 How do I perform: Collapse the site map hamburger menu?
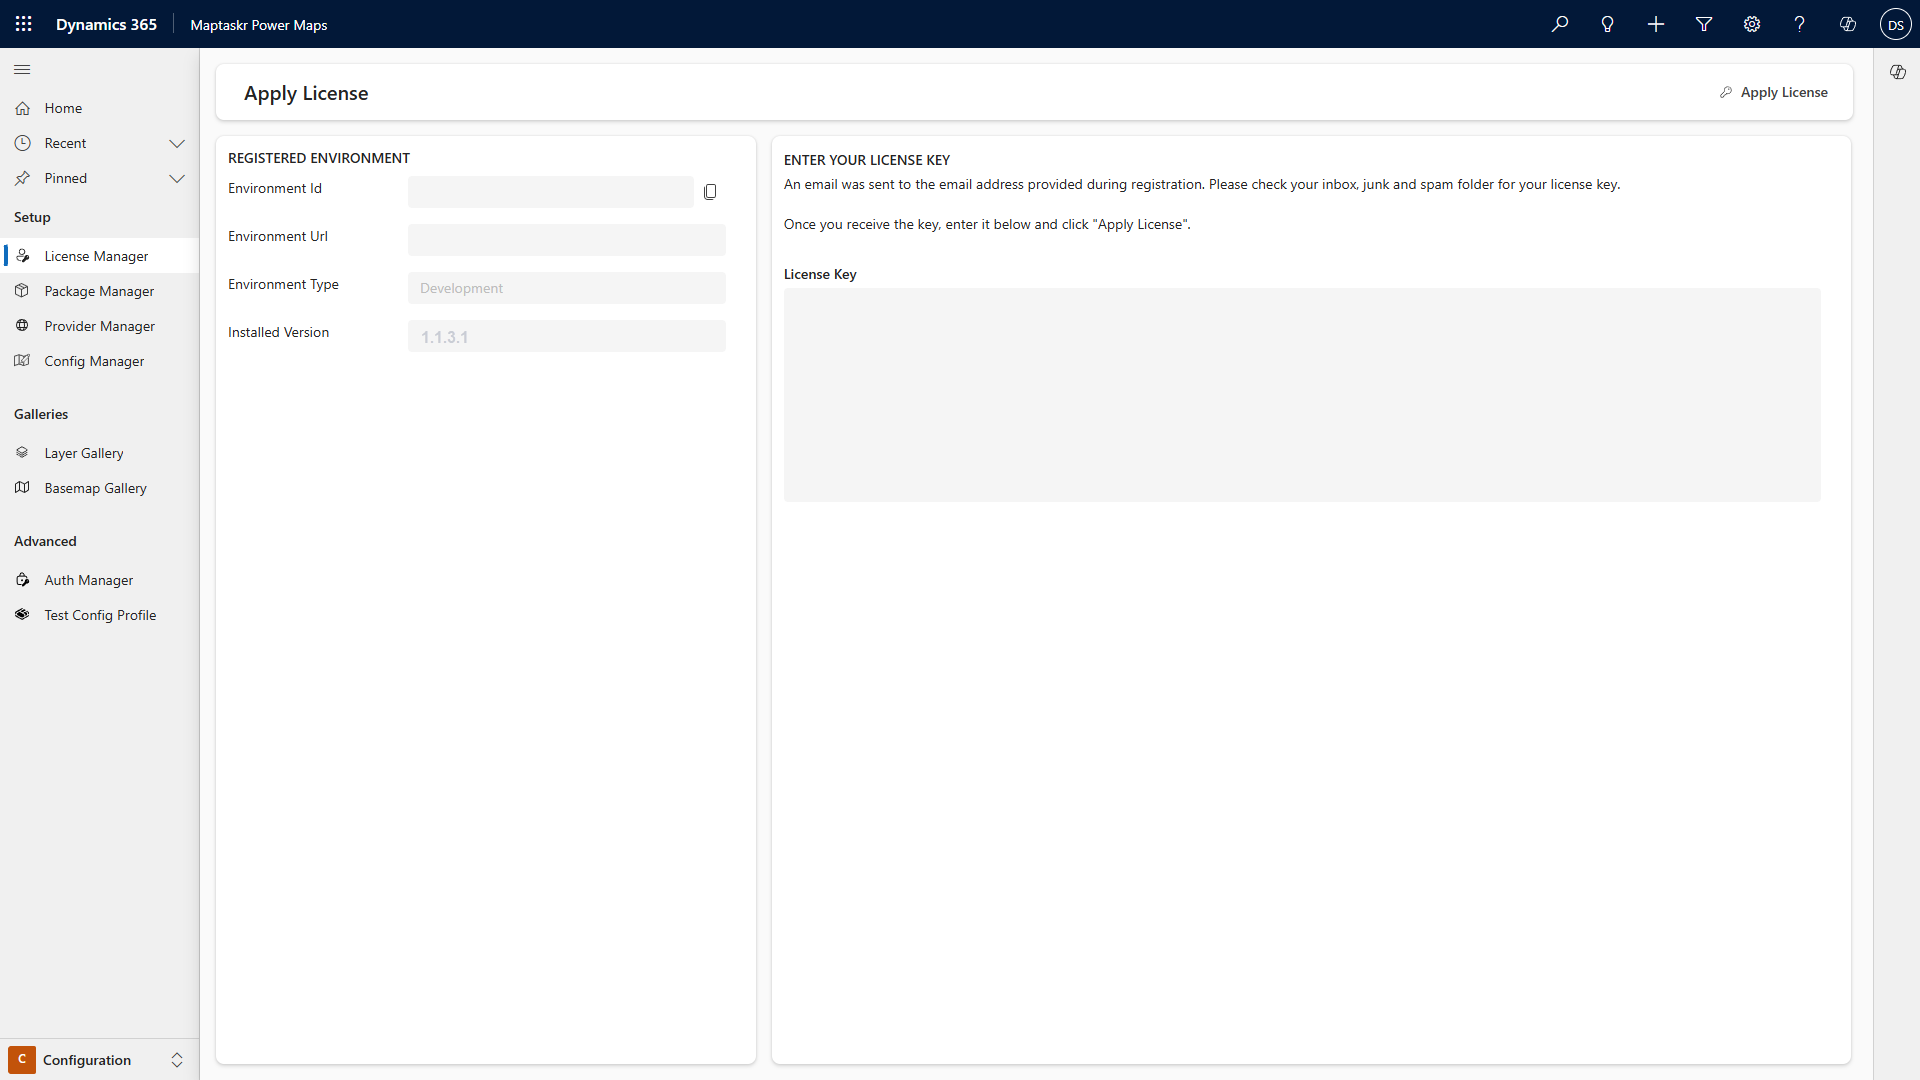pyautogui.click(x=22, y=70)
